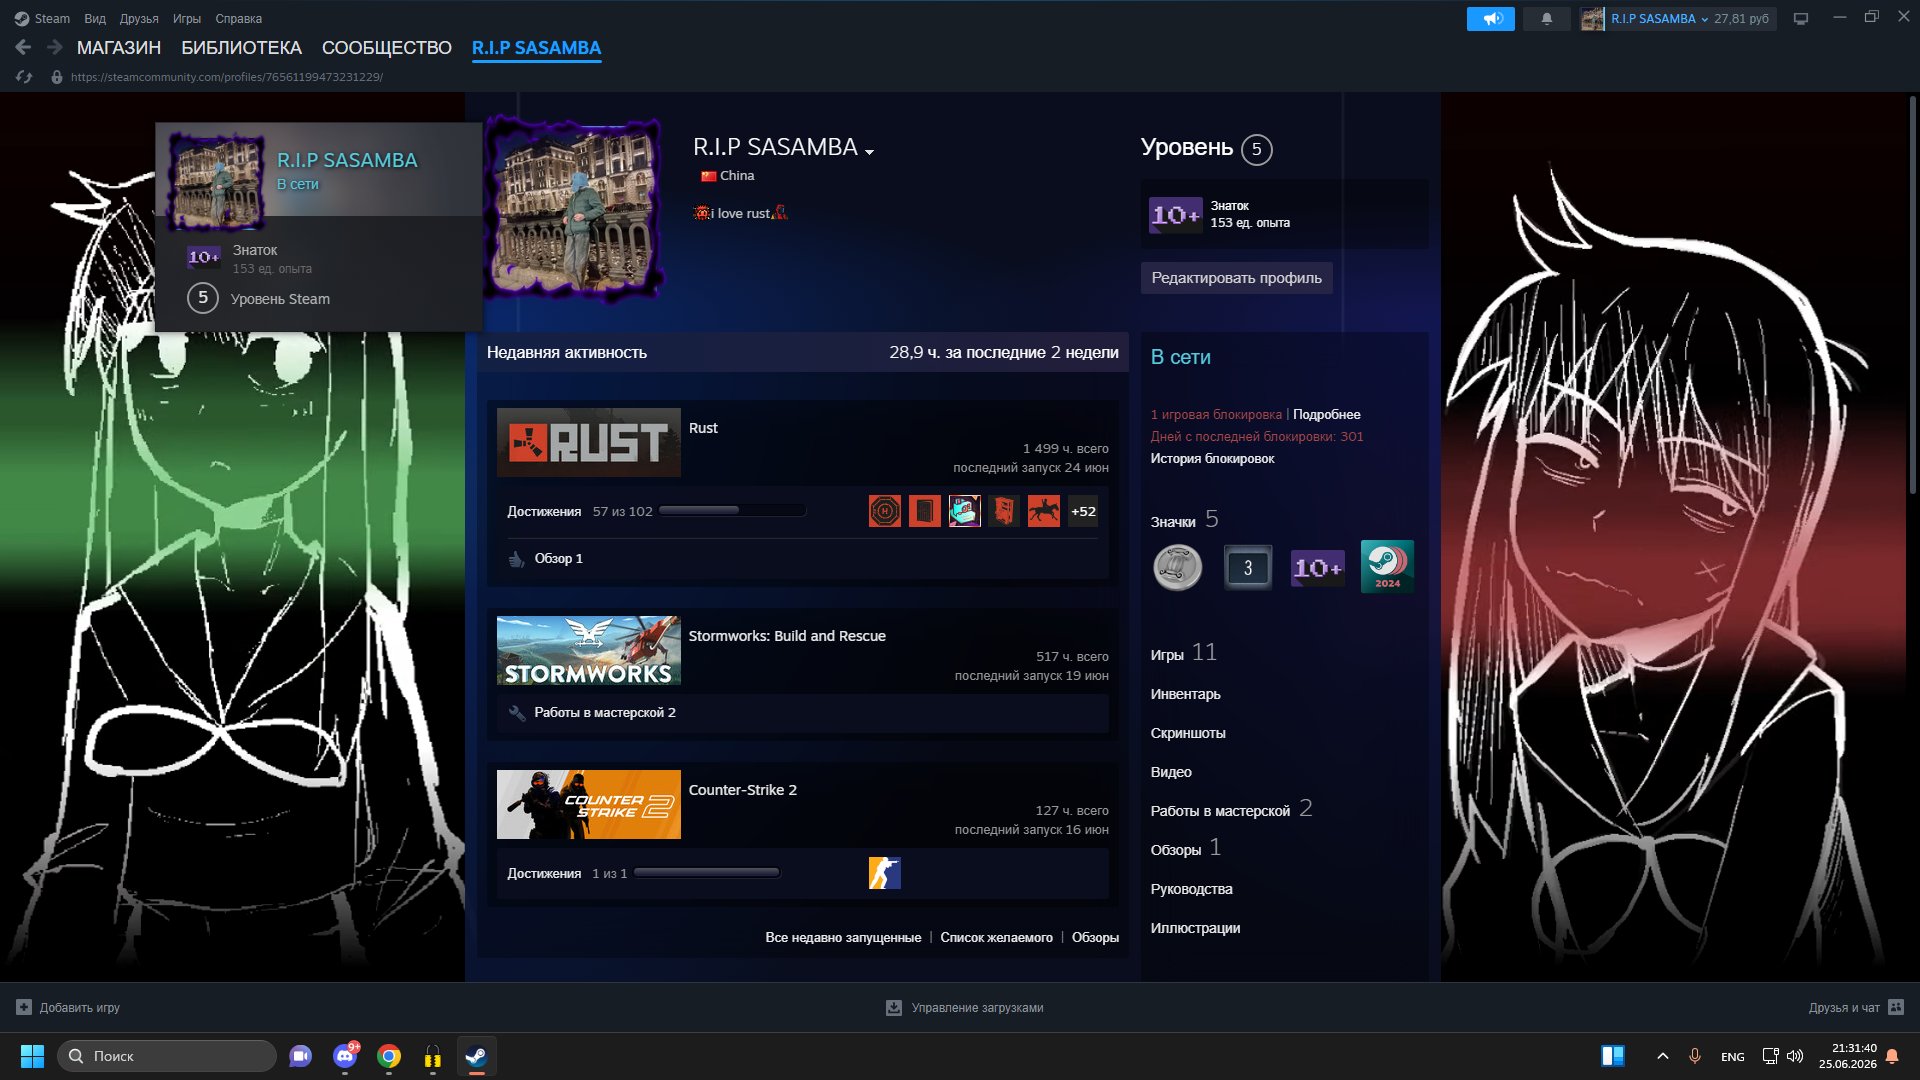Open the Руководства link

coord(1191,889)
